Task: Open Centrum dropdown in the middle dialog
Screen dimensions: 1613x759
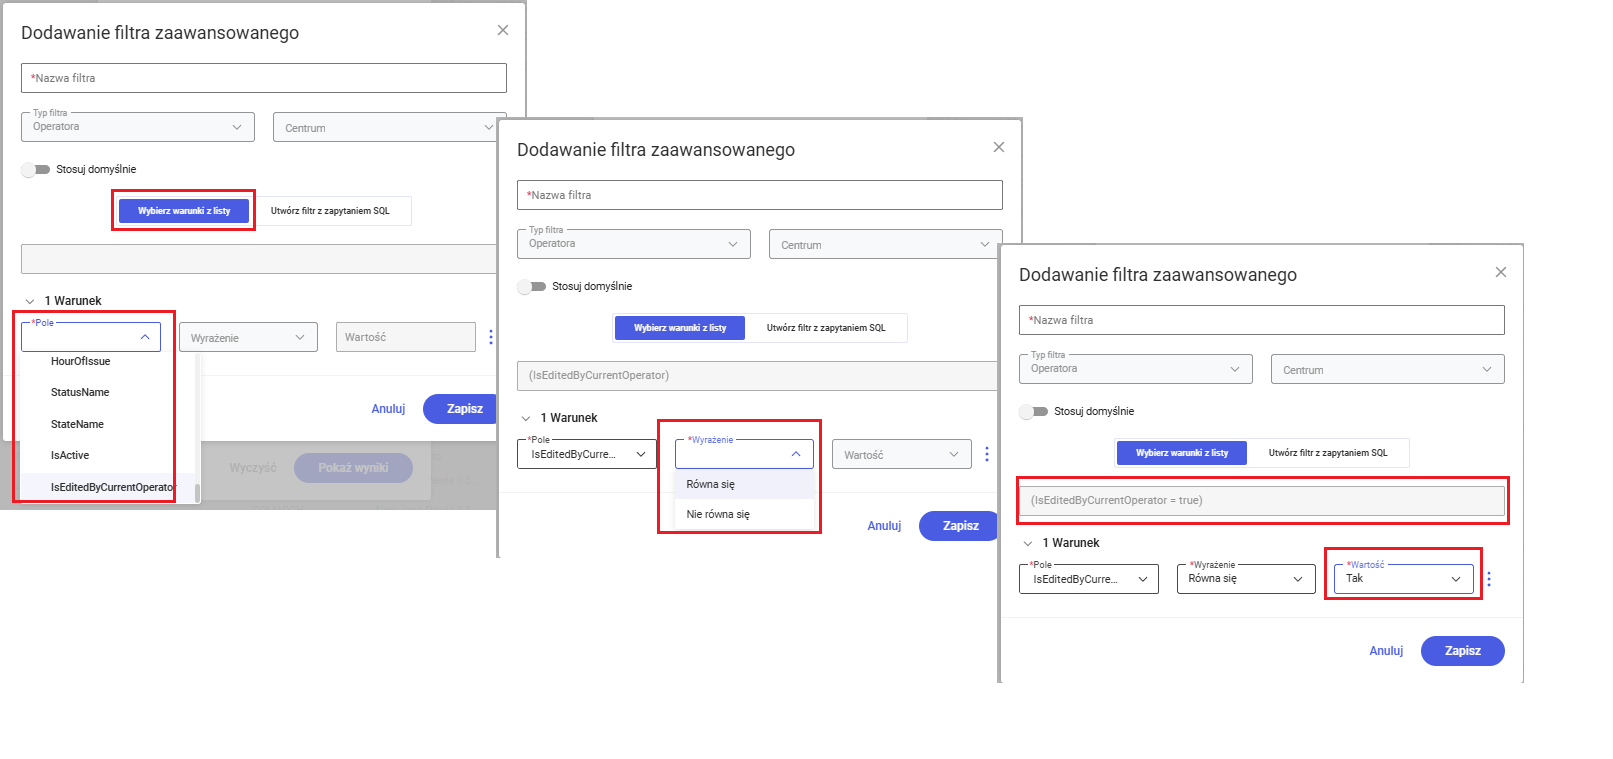Action: [885, 245]
